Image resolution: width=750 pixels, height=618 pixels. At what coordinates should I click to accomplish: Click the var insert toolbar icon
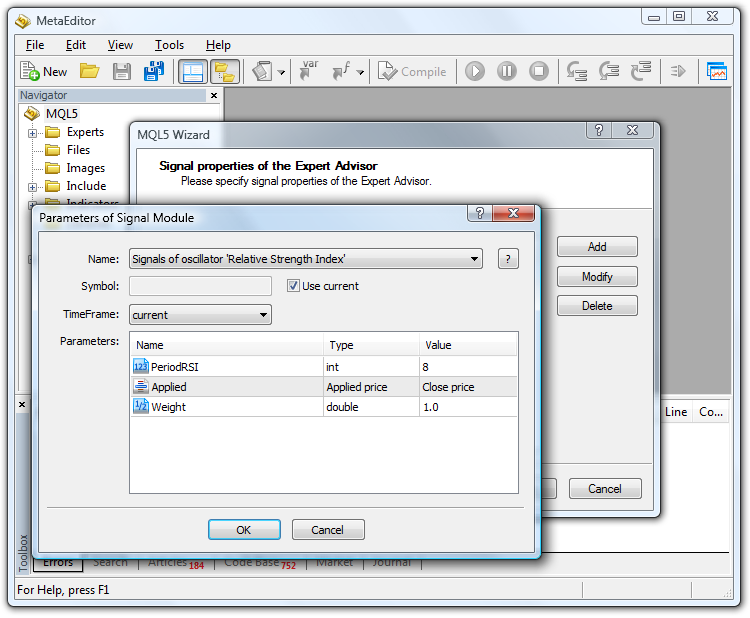[x=309, y=70]
